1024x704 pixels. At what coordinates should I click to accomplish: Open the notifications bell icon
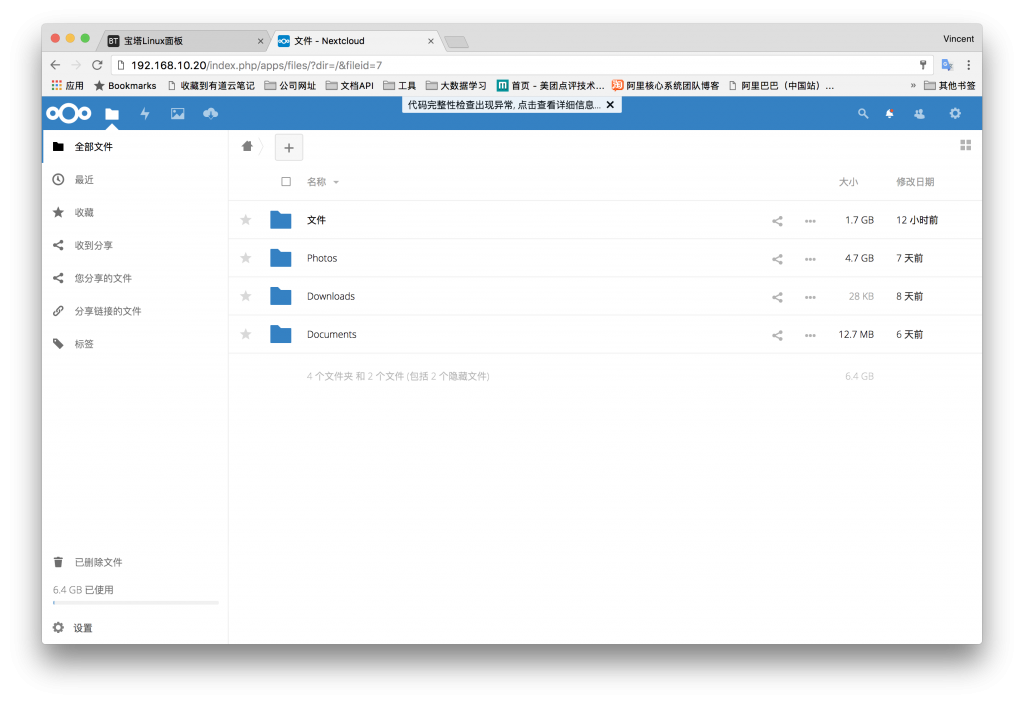(889, 114)
